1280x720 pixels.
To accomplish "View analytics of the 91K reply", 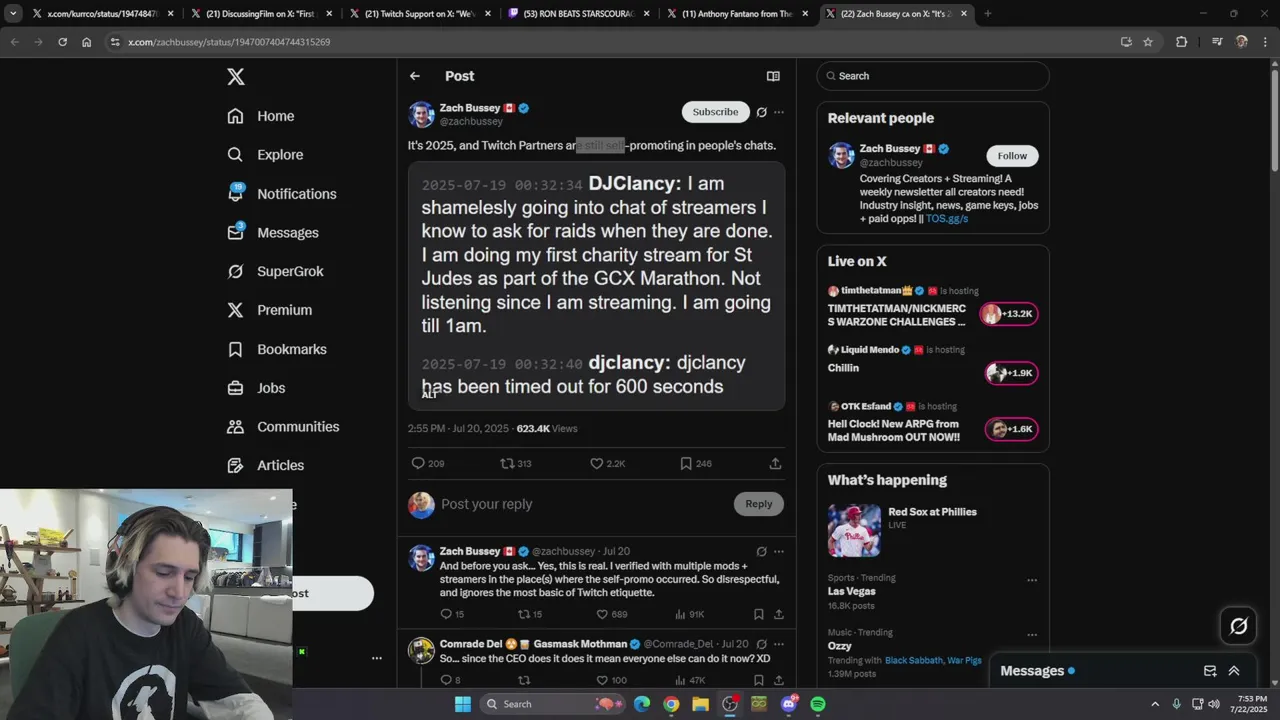I will click(x=690, y=614).
